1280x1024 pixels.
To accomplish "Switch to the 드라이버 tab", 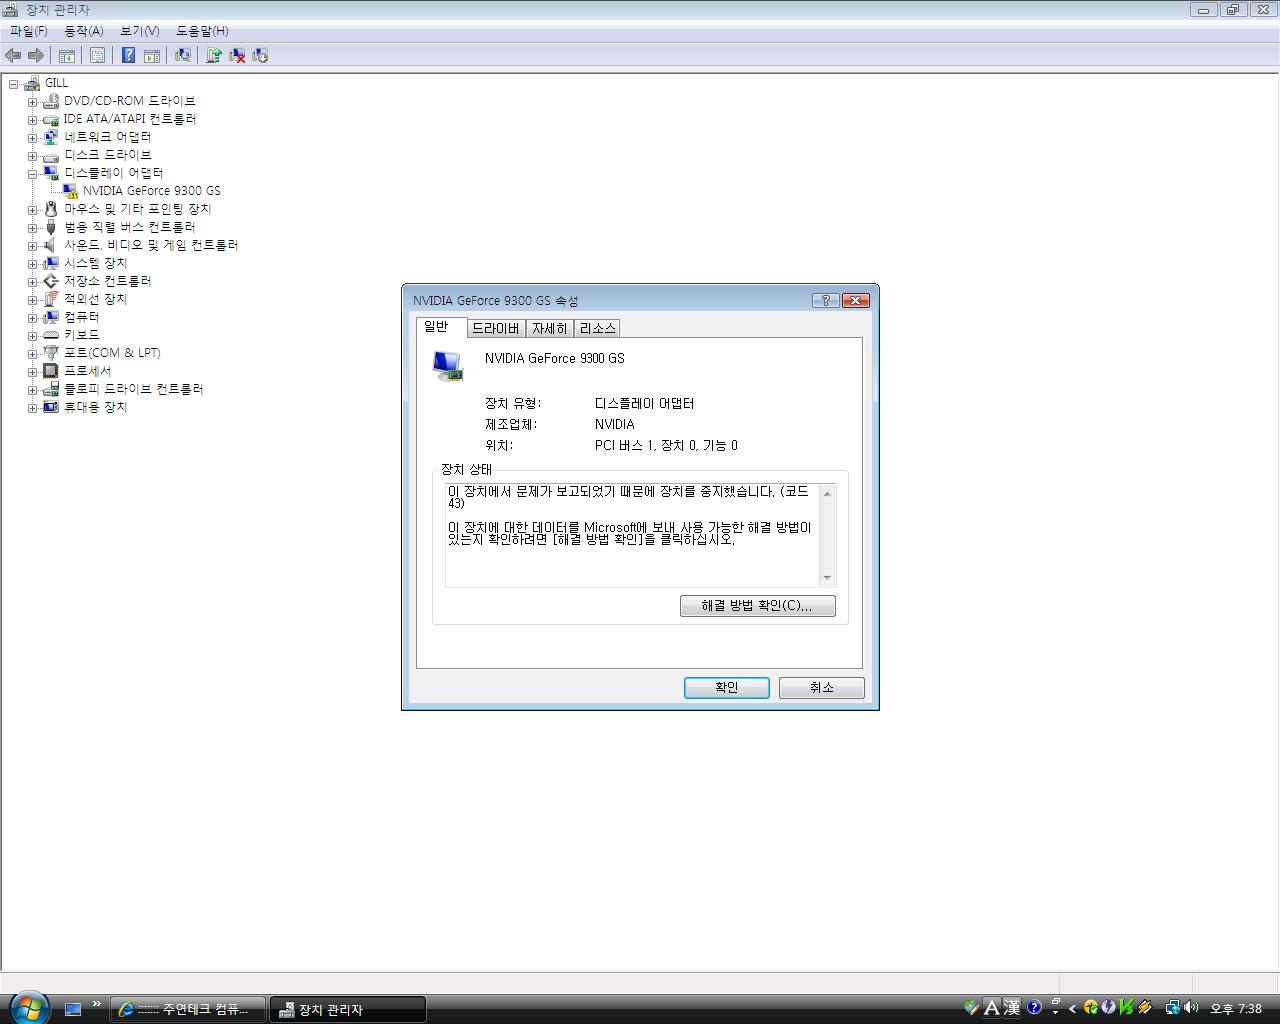I will (x=496, y=328).
